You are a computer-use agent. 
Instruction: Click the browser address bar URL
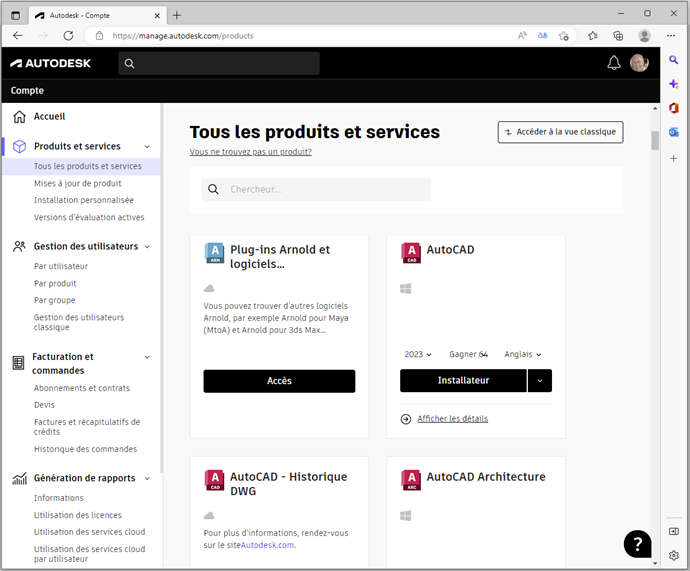pos(183,36)
